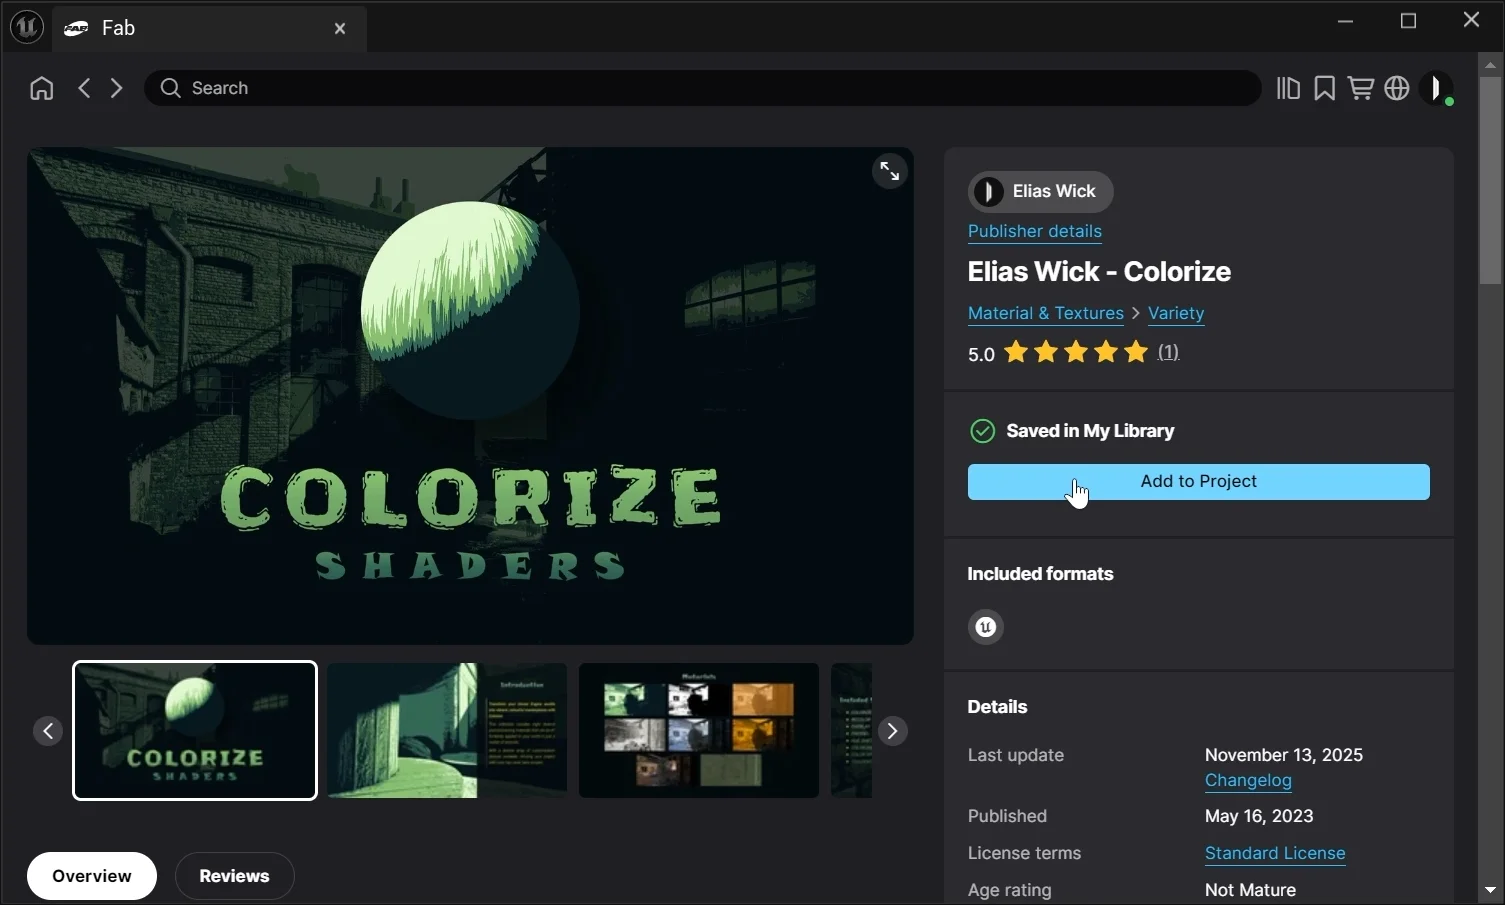Click the Unreal Engine format icon
Viewport: 1505px width, 905px height.
pyautogui.click(x=986, y=627)
